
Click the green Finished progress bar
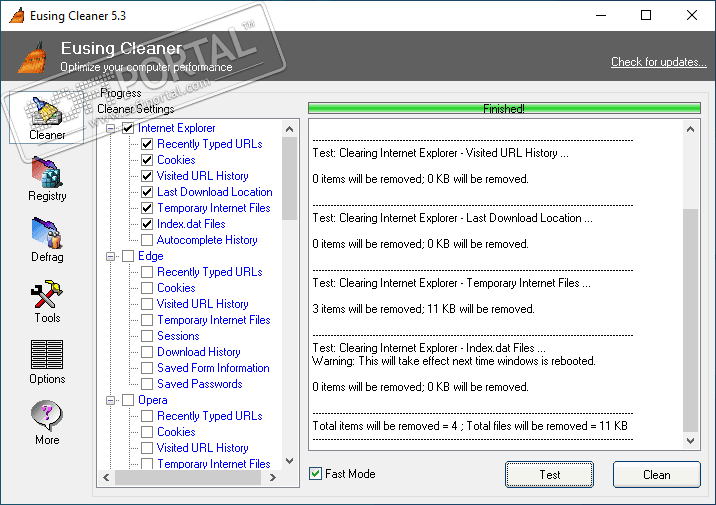[x=504, y=108]
